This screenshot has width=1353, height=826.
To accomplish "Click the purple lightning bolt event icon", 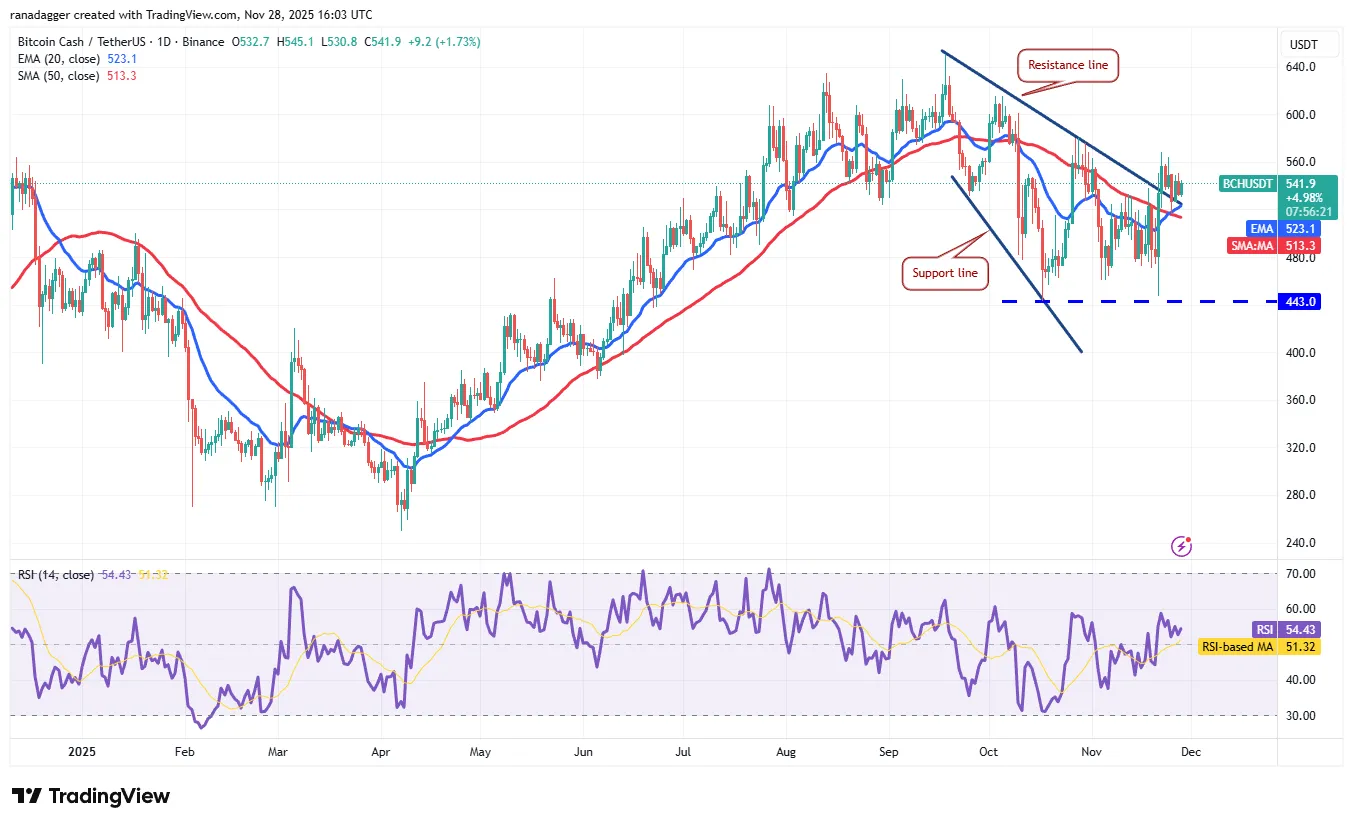I will (x=1182, y=546).
